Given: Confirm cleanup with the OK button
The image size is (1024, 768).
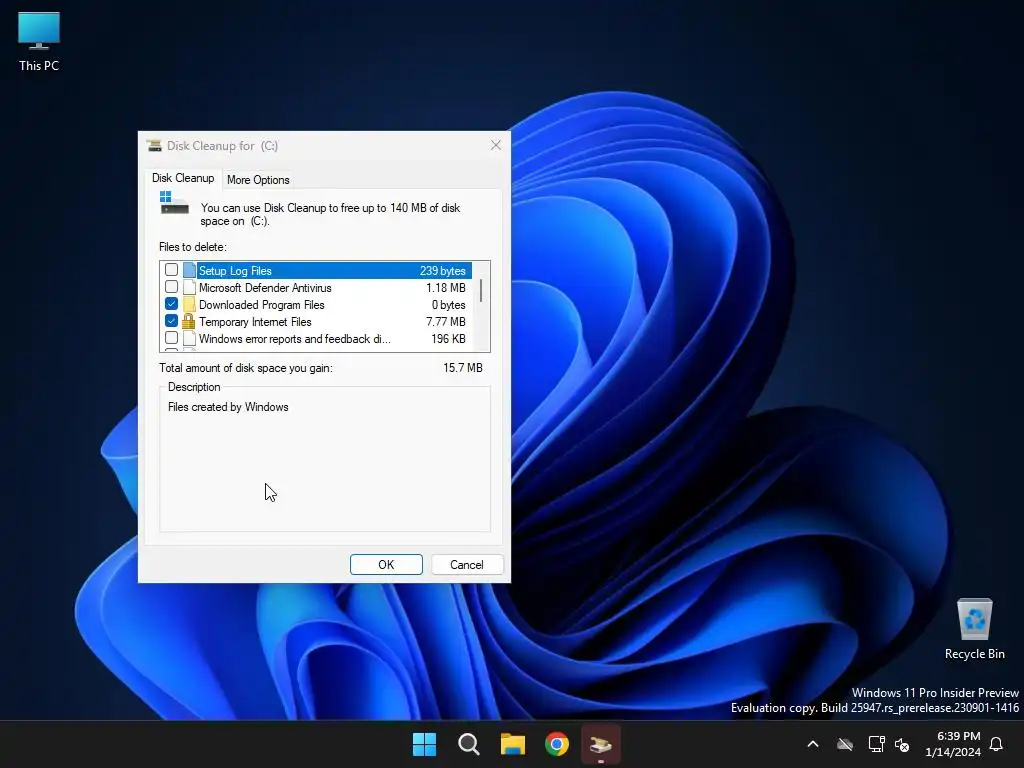Looking at the screenshot, I should coord(386,564).
